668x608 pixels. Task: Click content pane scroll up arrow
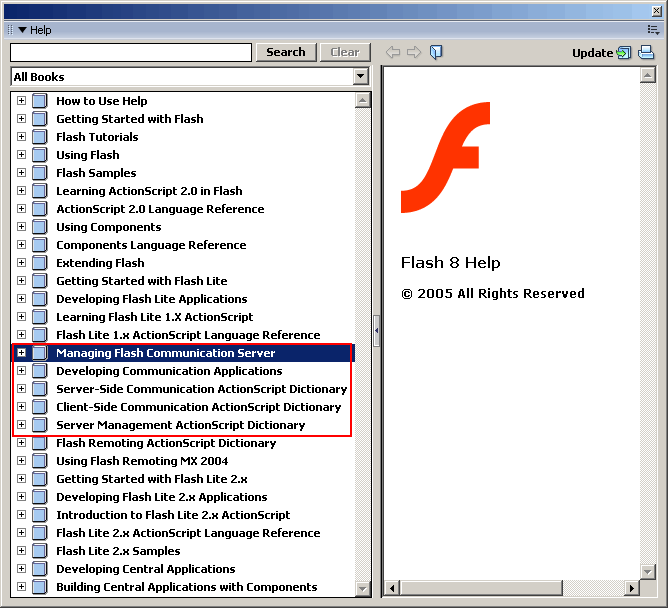click(648, 76)
